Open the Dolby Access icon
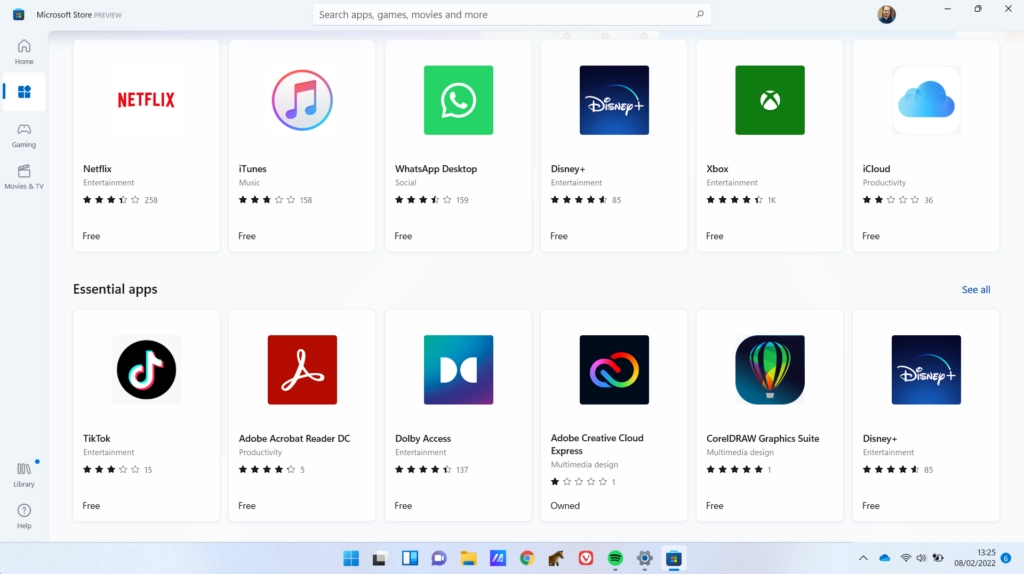Viewport: 1024px width, 574px height. click(x=458, y=370)
